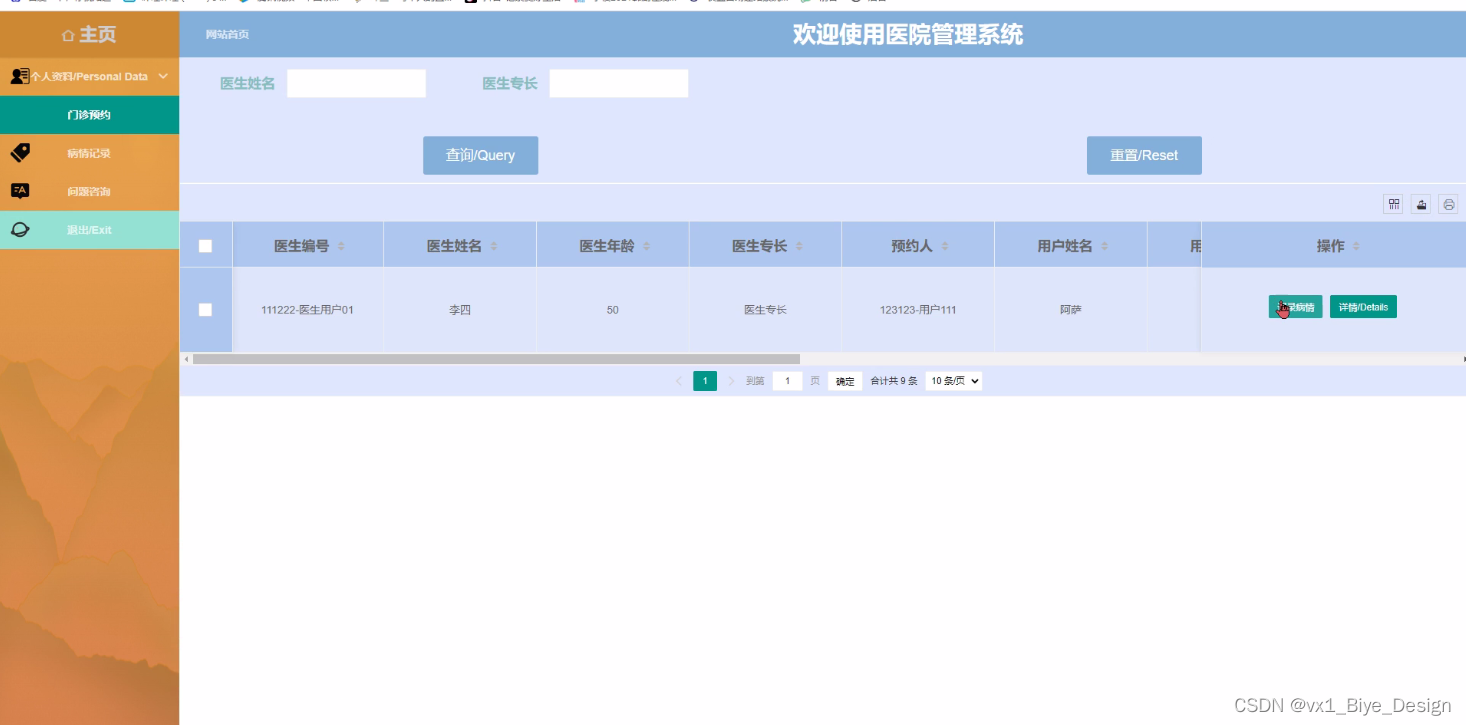Click the 网站首页 link
Image resolution: width=1466 pixels, height=725 pixels.
point(227,35)
